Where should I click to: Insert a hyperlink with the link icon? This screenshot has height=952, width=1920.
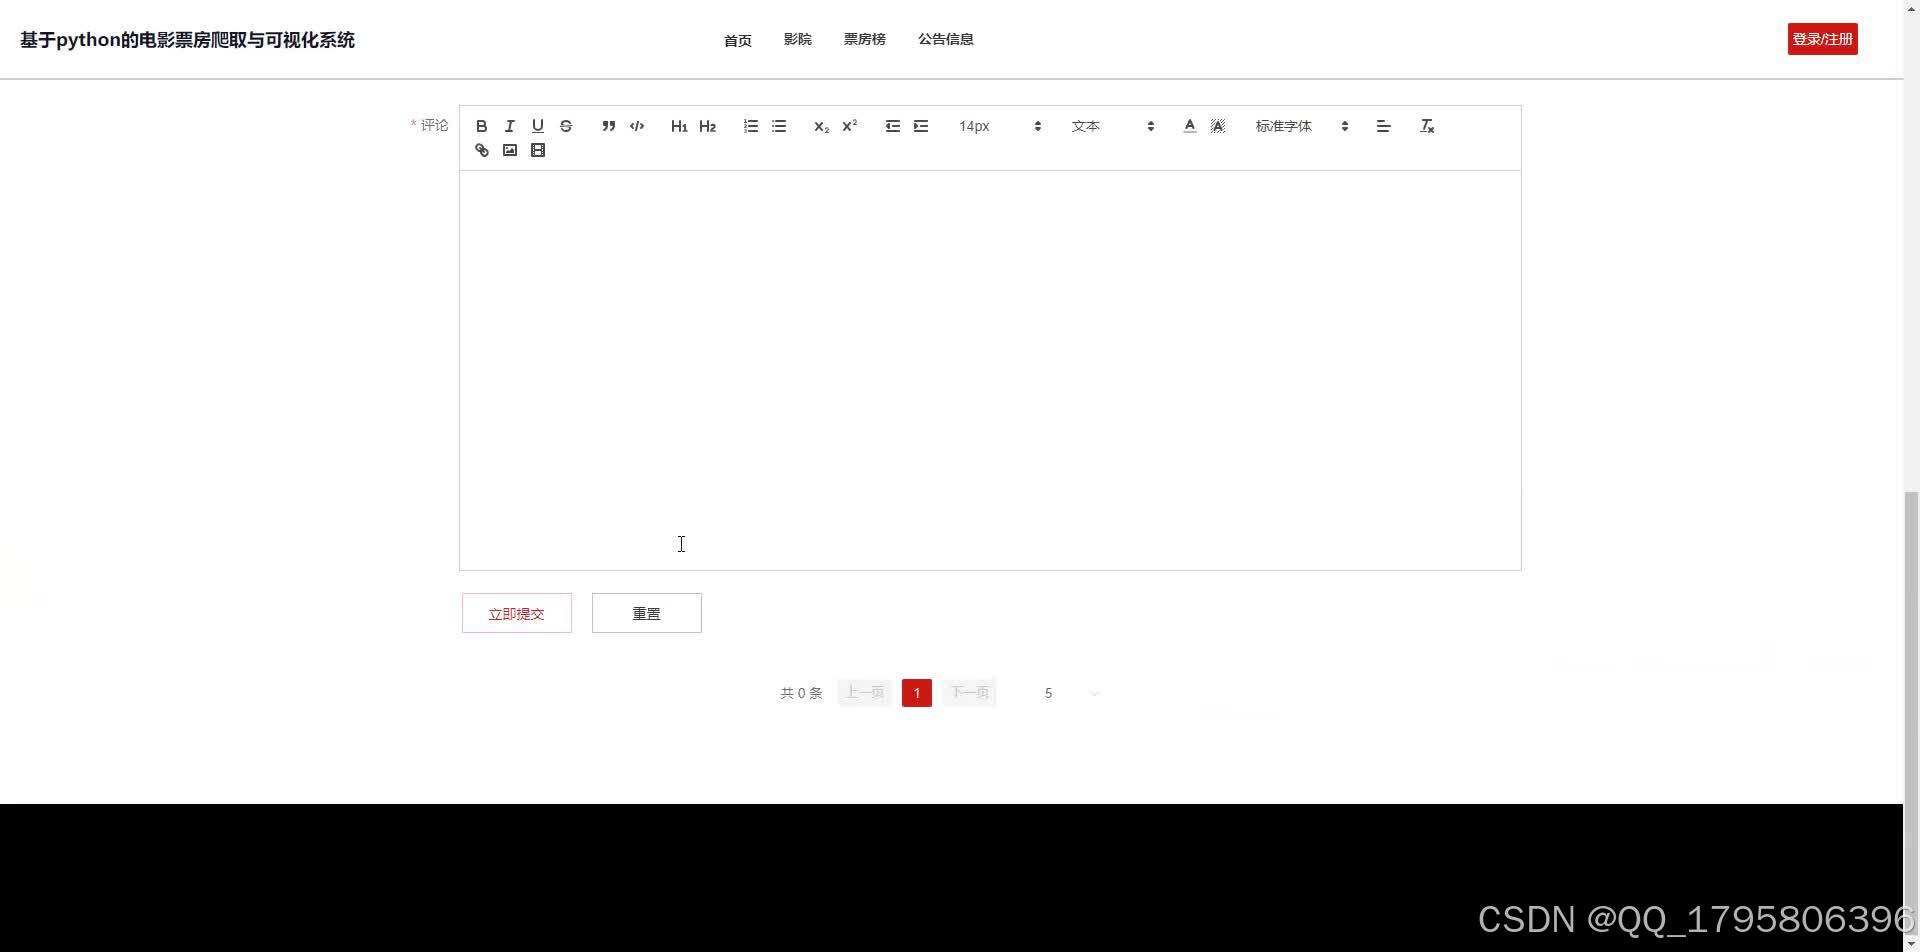point(481,150)
